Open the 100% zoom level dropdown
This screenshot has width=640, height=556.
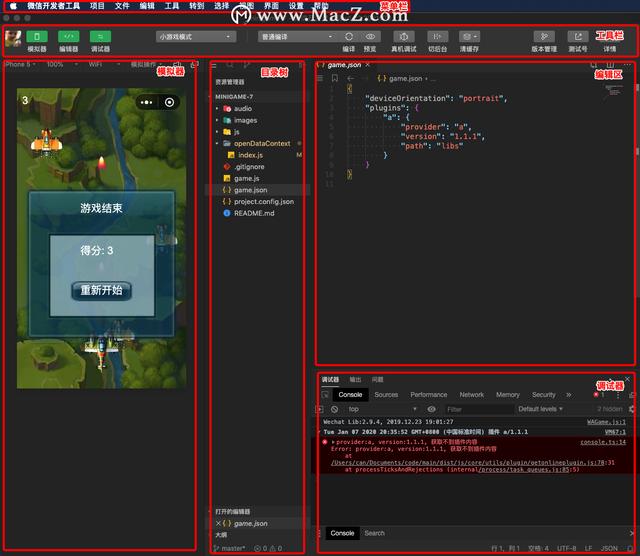click(x=62, y=64)
